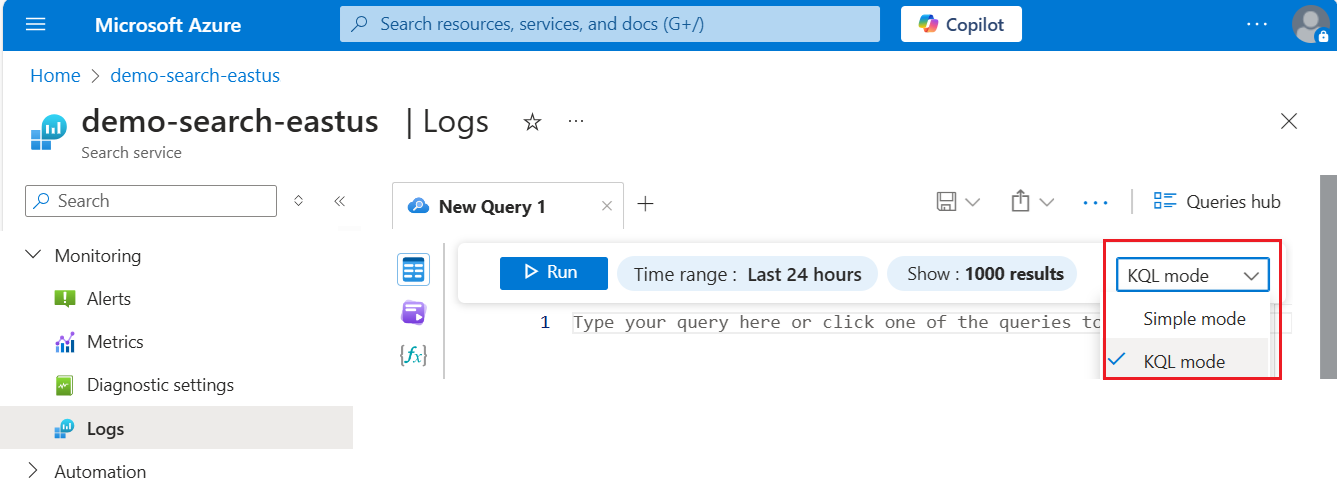Open the saved Queries side panel icon

pos(413,313)
